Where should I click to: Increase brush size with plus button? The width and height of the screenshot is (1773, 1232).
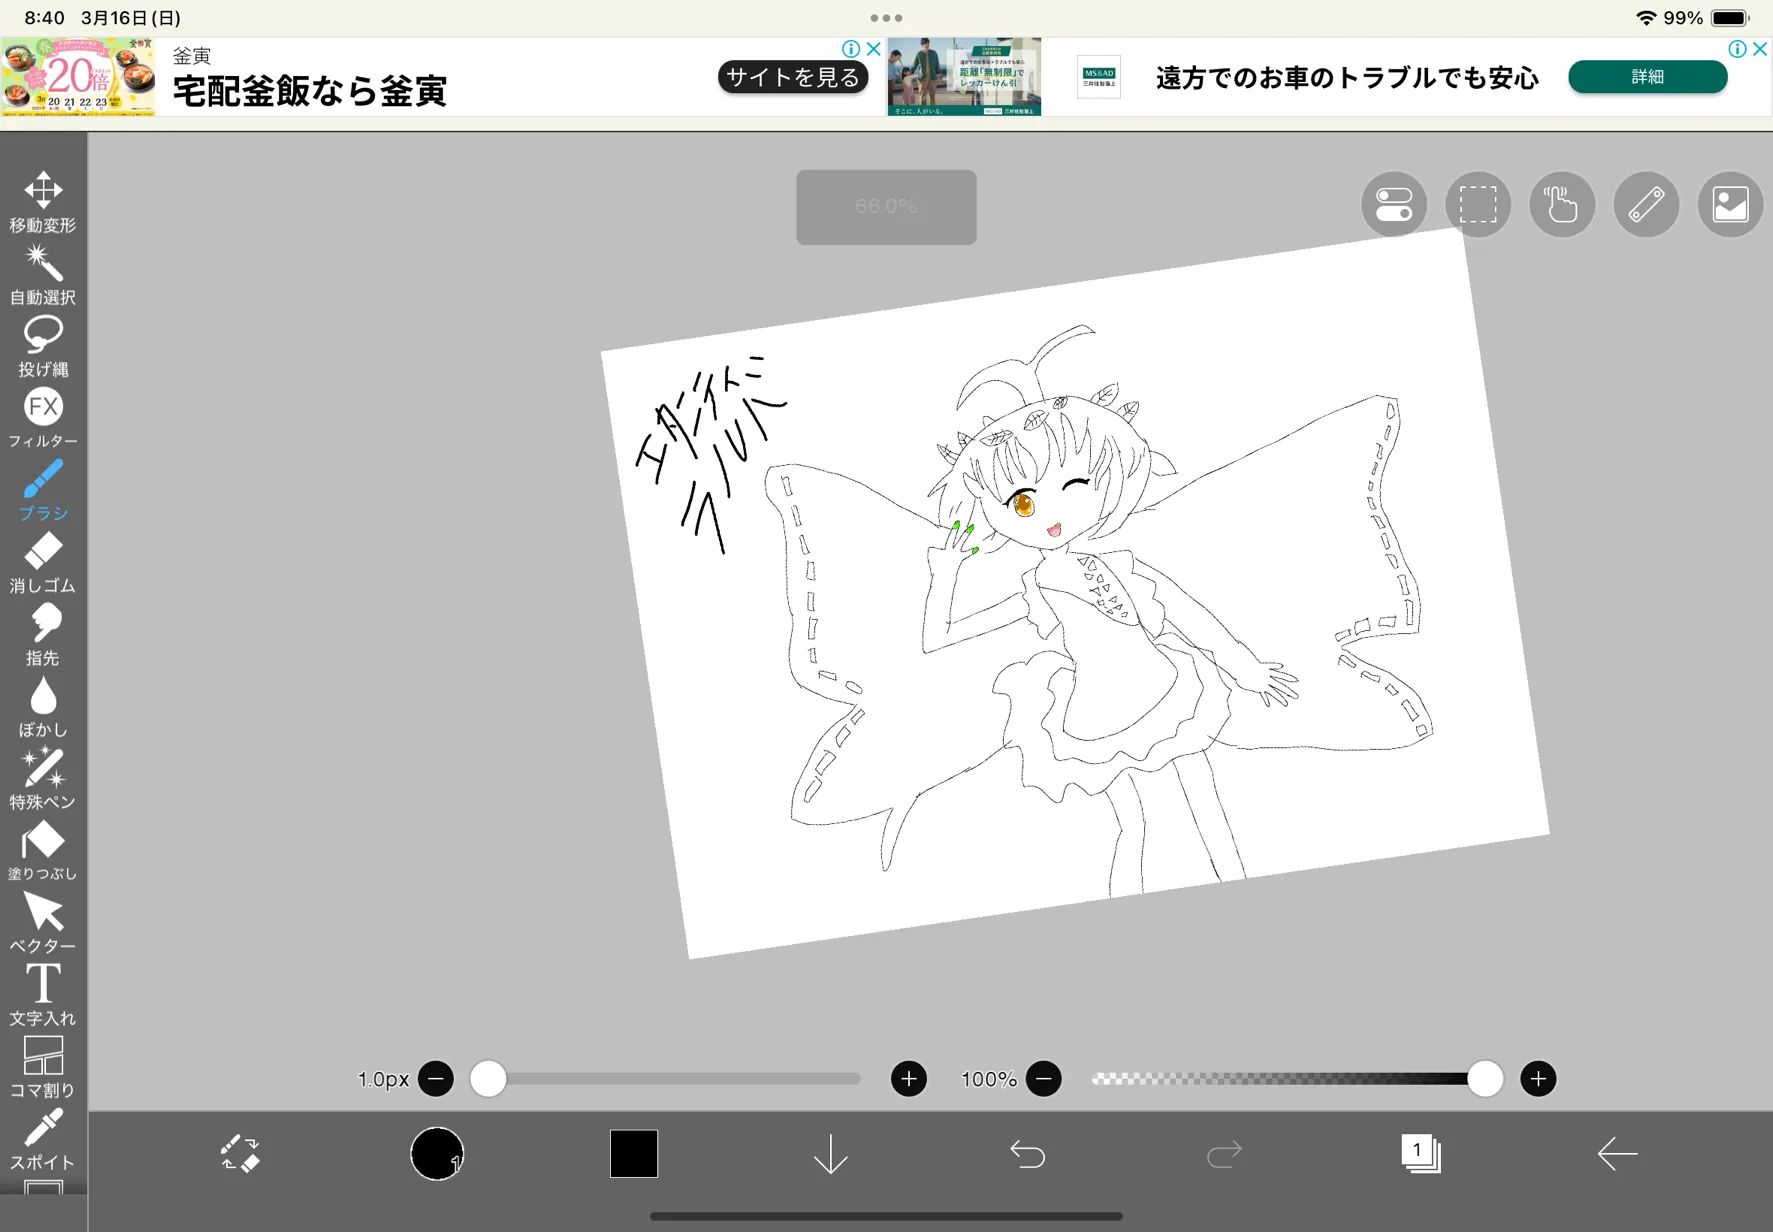click(x=909, y=1079)
